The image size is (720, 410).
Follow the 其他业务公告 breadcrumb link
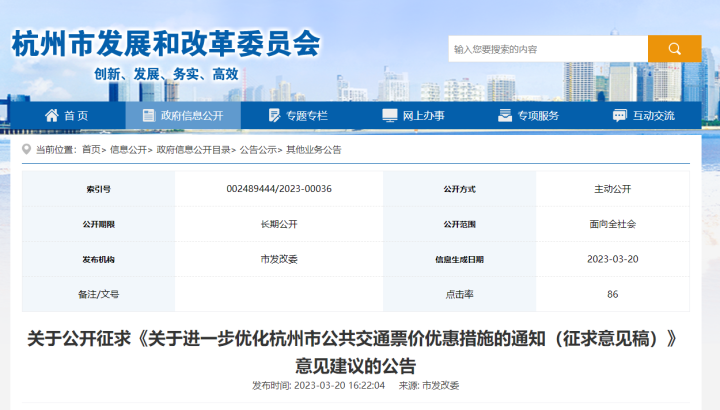[314, 150]
